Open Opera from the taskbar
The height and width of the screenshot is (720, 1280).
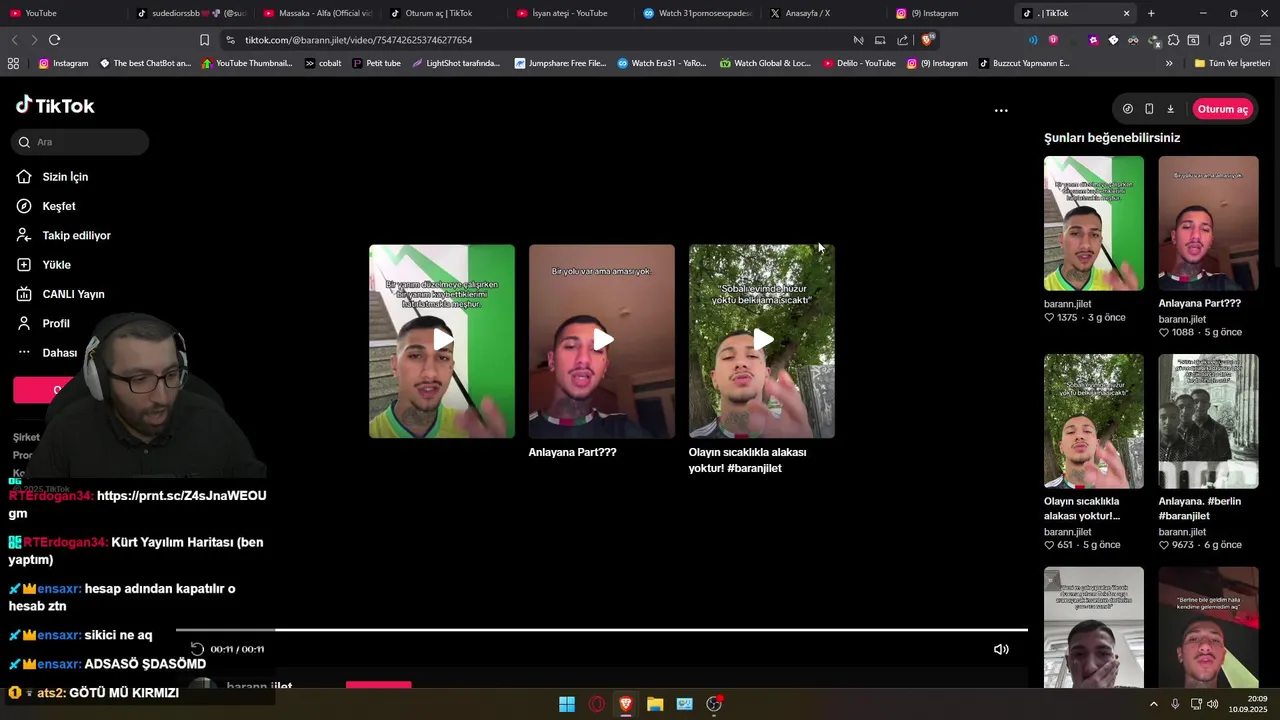(x=597, y=704)
